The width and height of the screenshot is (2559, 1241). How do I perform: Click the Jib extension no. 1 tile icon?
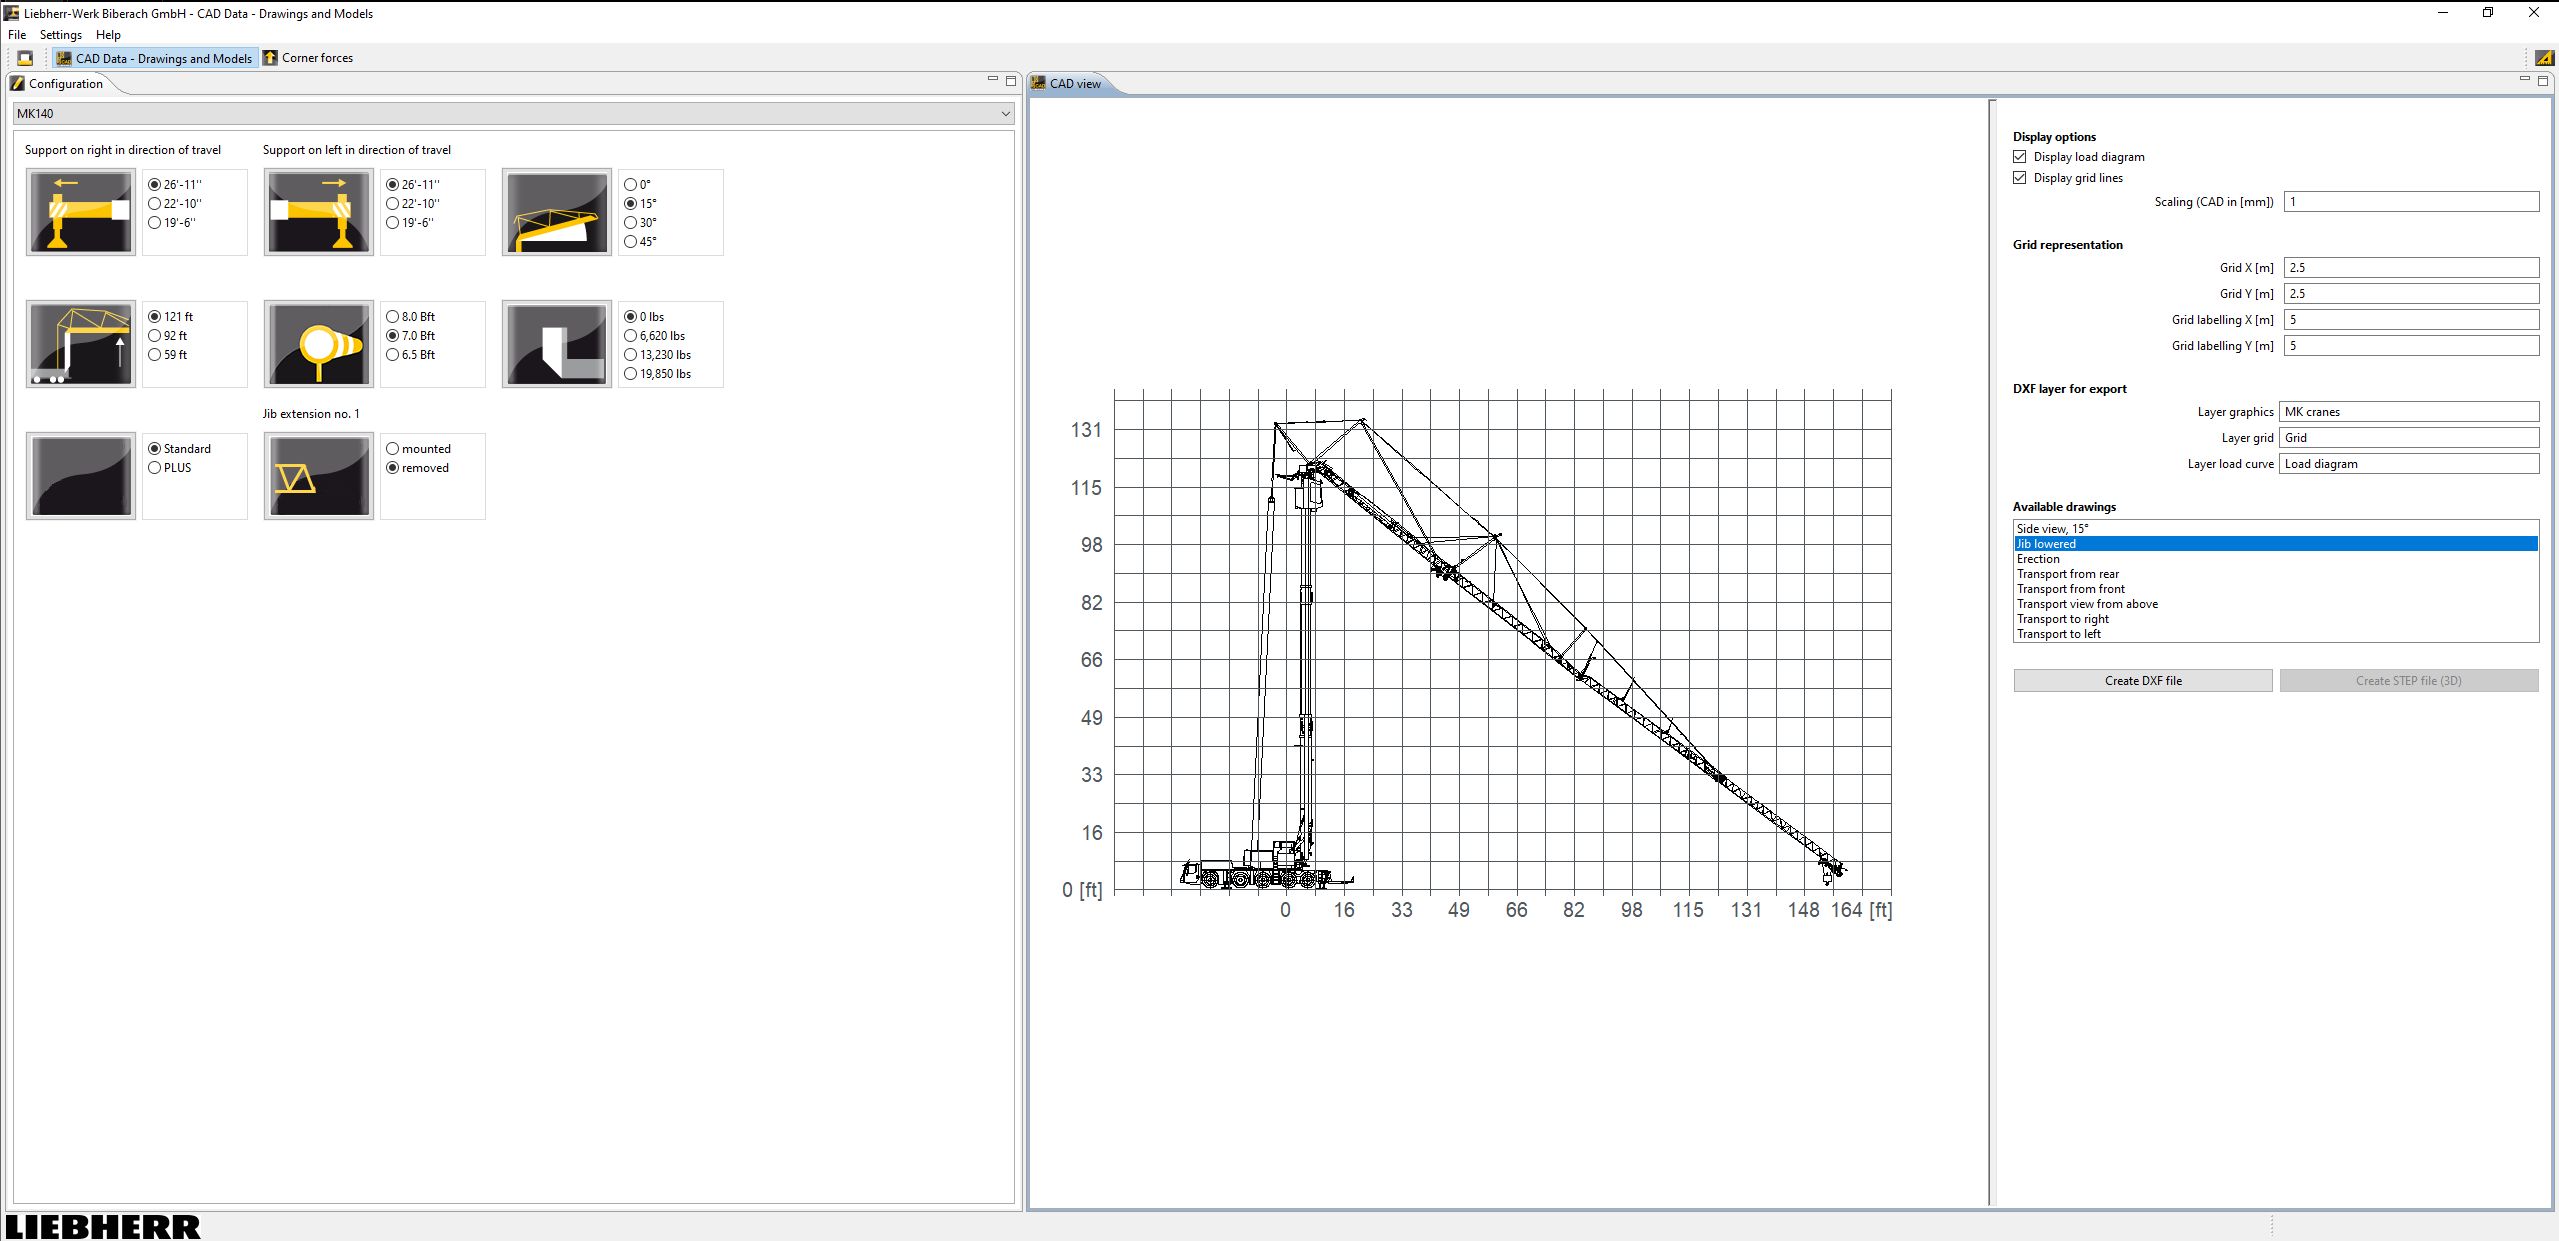tap(317, 475)
